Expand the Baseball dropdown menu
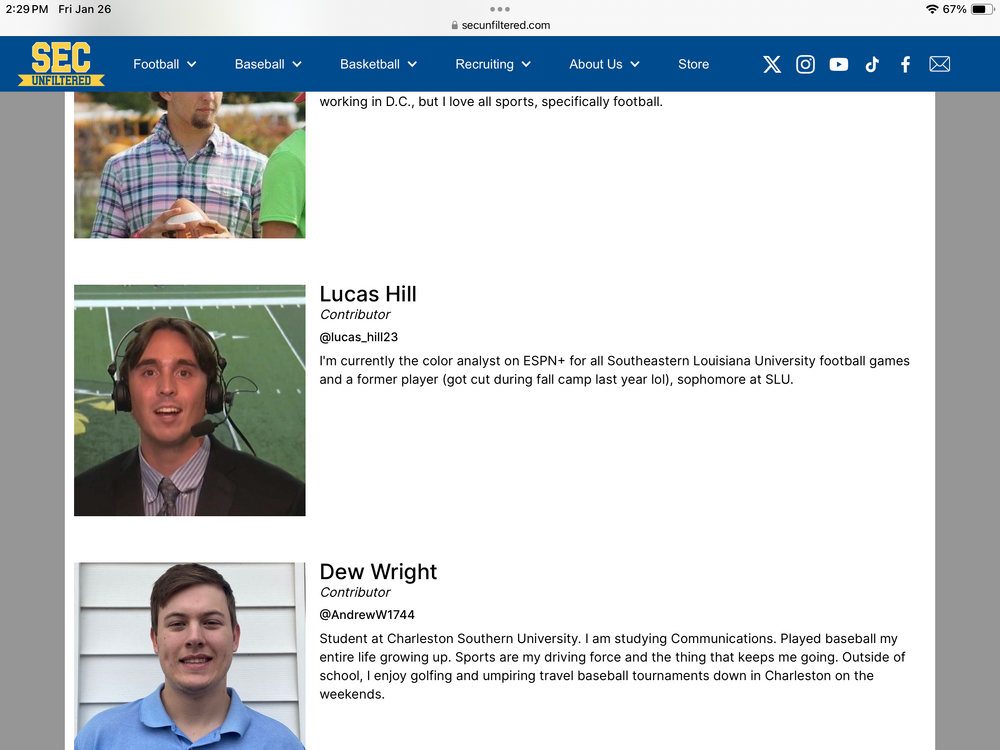Image resolution: width=1000 pixels, height=750 pixels. (x=268, y=64)
